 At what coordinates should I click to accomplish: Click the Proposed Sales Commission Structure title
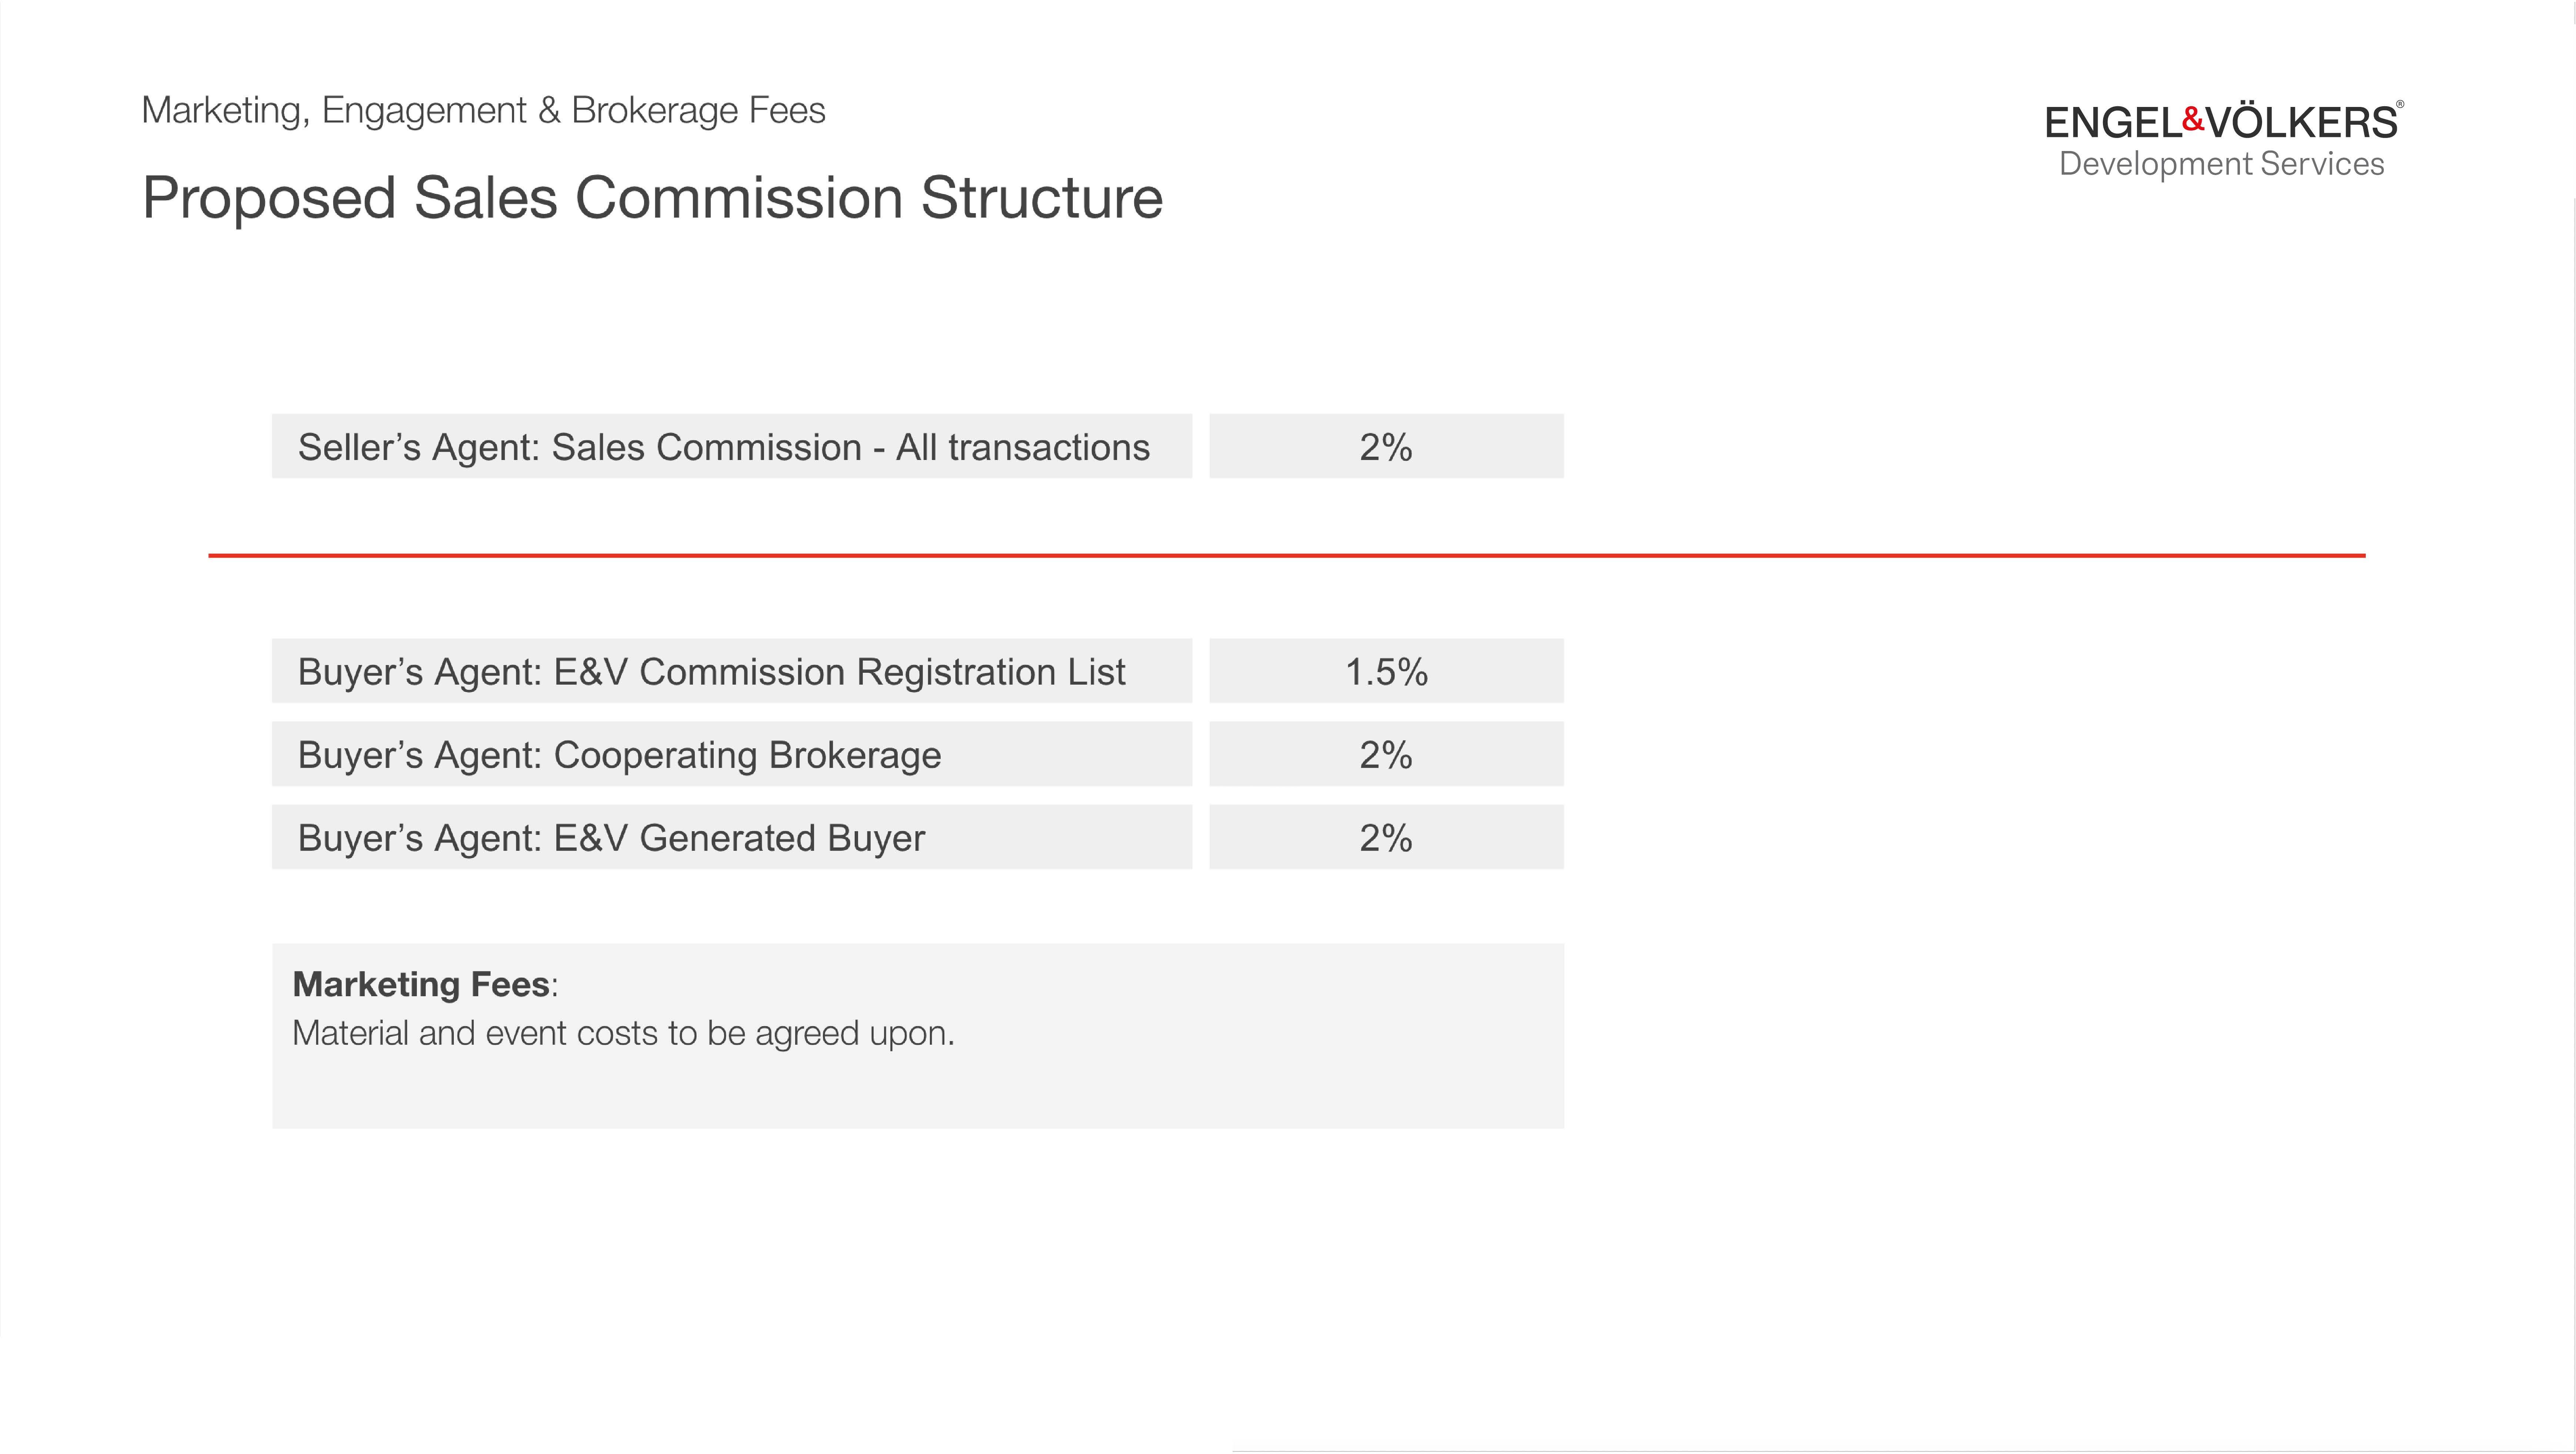652,197
